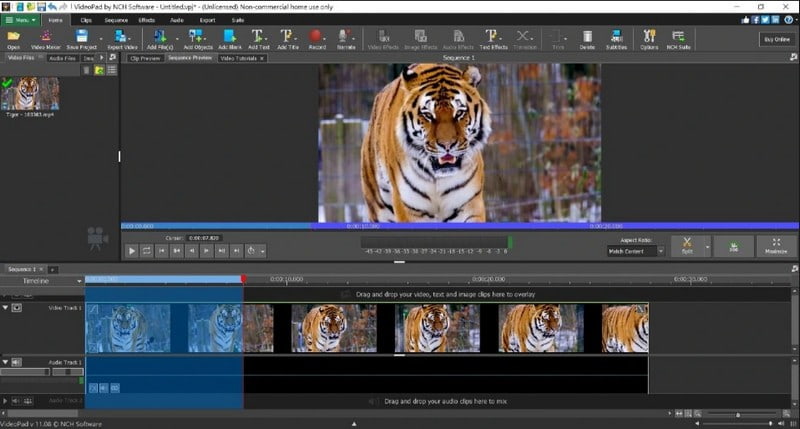Image resolution: width=800 pixels, height=429 pixels.
Task: Click the Split scissors button
Action: click(x=687, y=246)
